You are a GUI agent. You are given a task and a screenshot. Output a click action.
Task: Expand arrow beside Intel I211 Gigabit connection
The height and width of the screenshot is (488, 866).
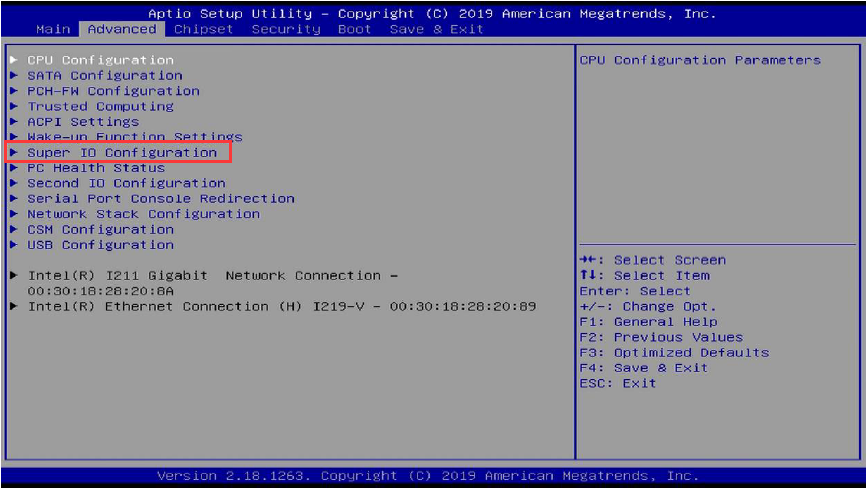pos(13,276)
